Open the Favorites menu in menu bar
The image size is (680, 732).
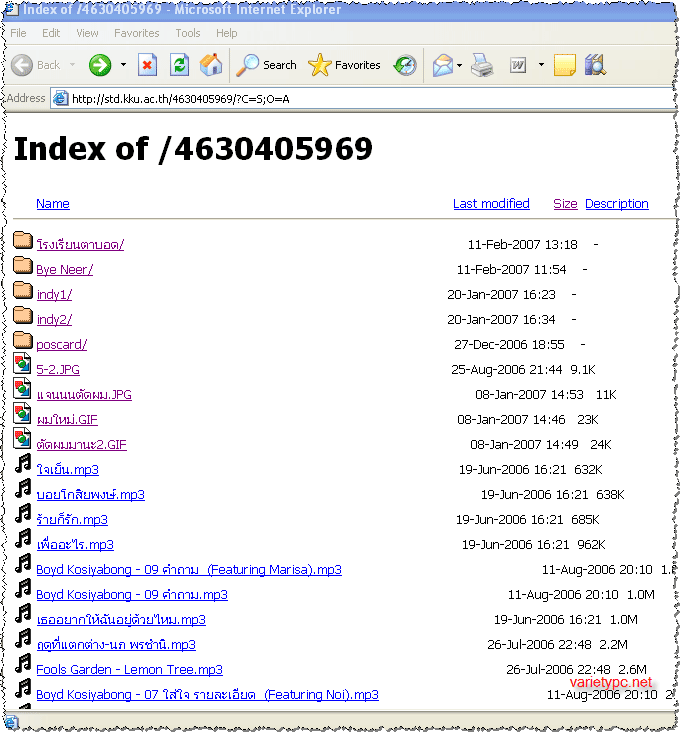pyautogui.click(x=137, y=33)
